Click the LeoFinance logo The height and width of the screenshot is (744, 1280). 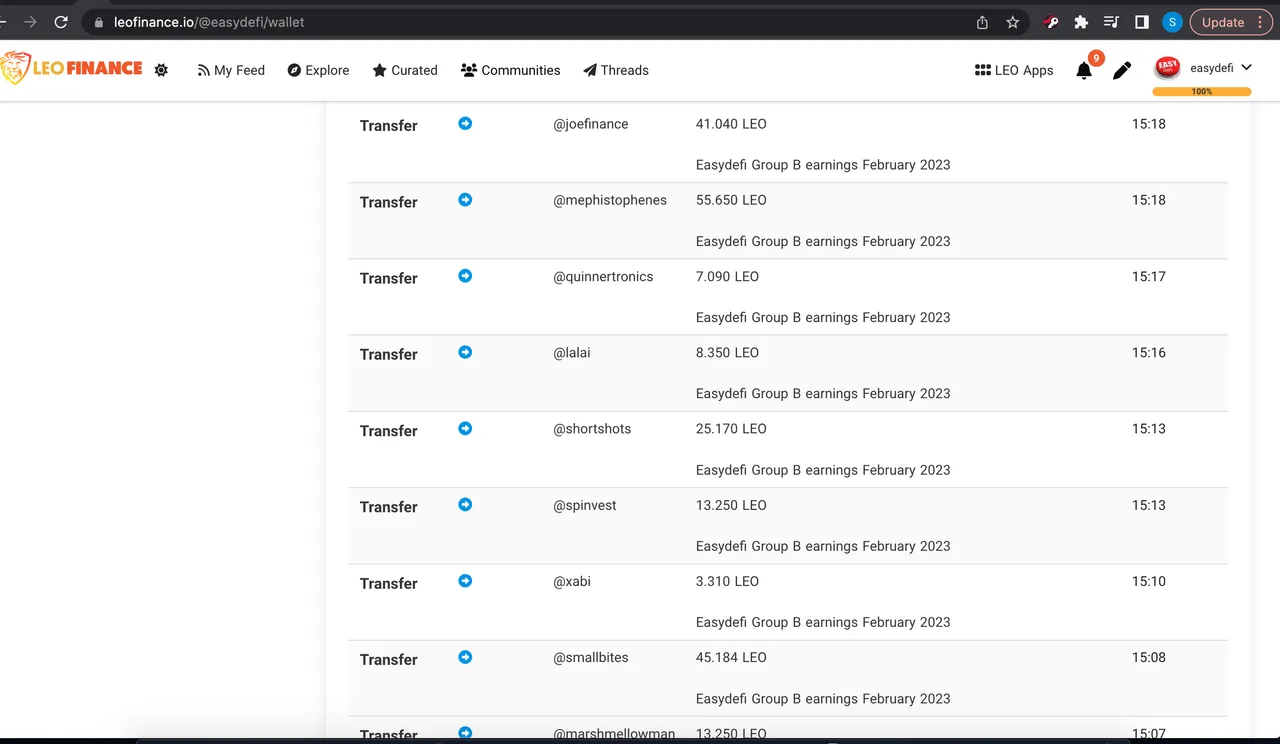coord(71,69)
